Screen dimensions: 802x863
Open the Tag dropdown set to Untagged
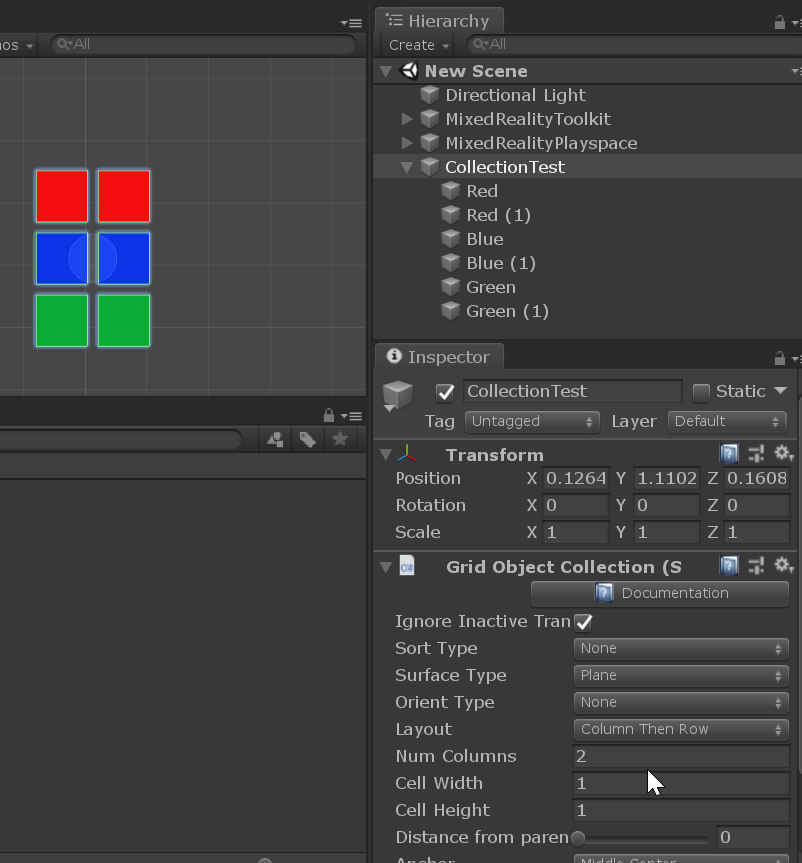click(x=532, y=422)
